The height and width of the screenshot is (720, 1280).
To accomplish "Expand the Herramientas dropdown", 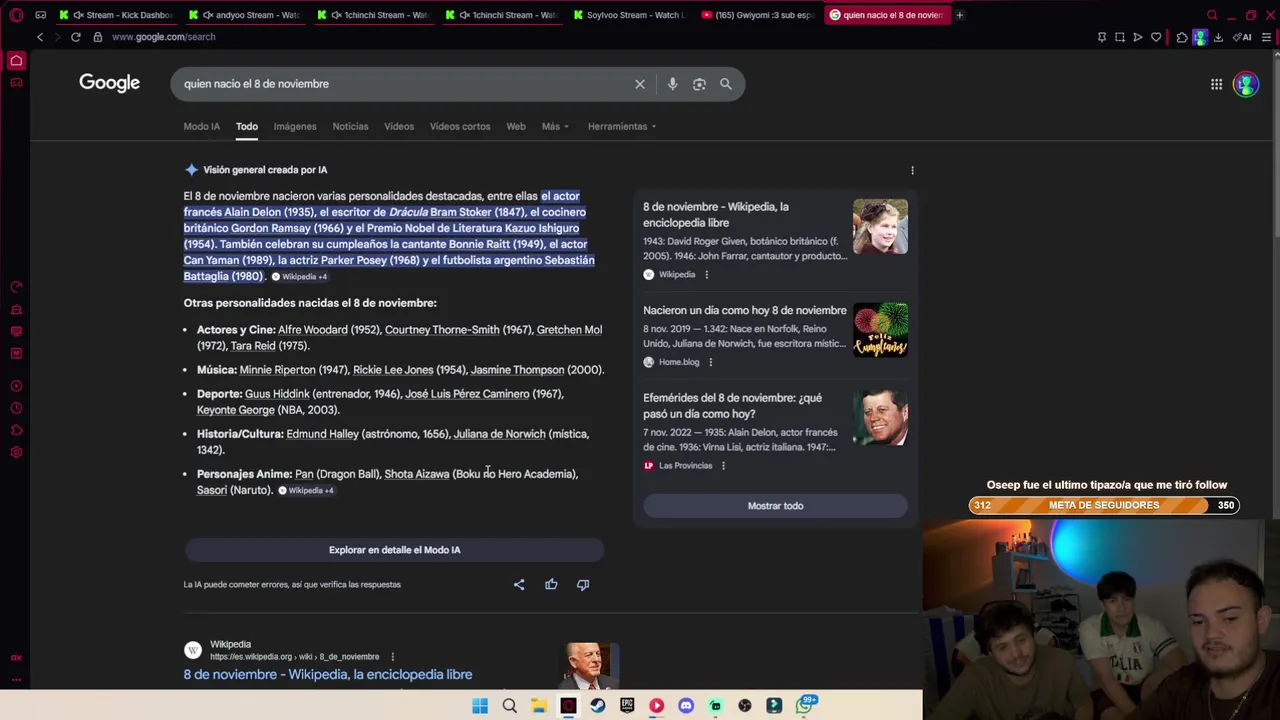I will pos(622,126).
